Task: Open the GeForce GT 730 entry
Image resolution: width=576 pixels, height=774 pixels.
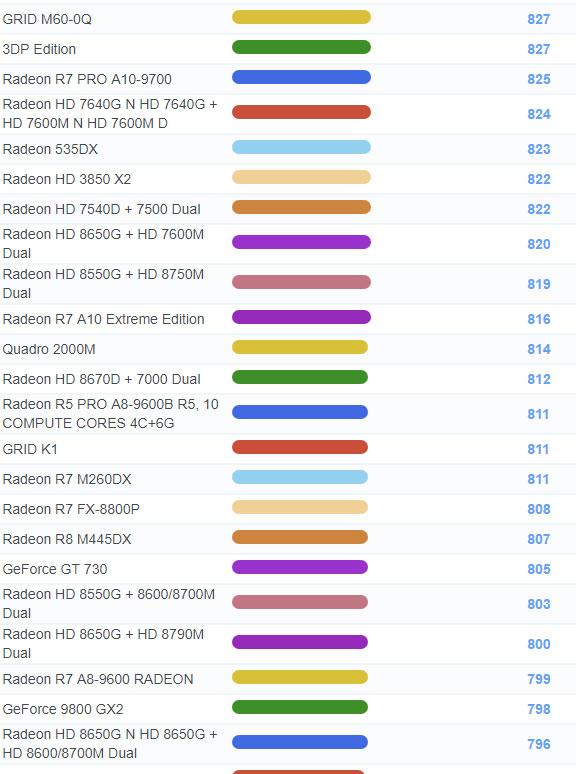Action: tap(55, 570)
